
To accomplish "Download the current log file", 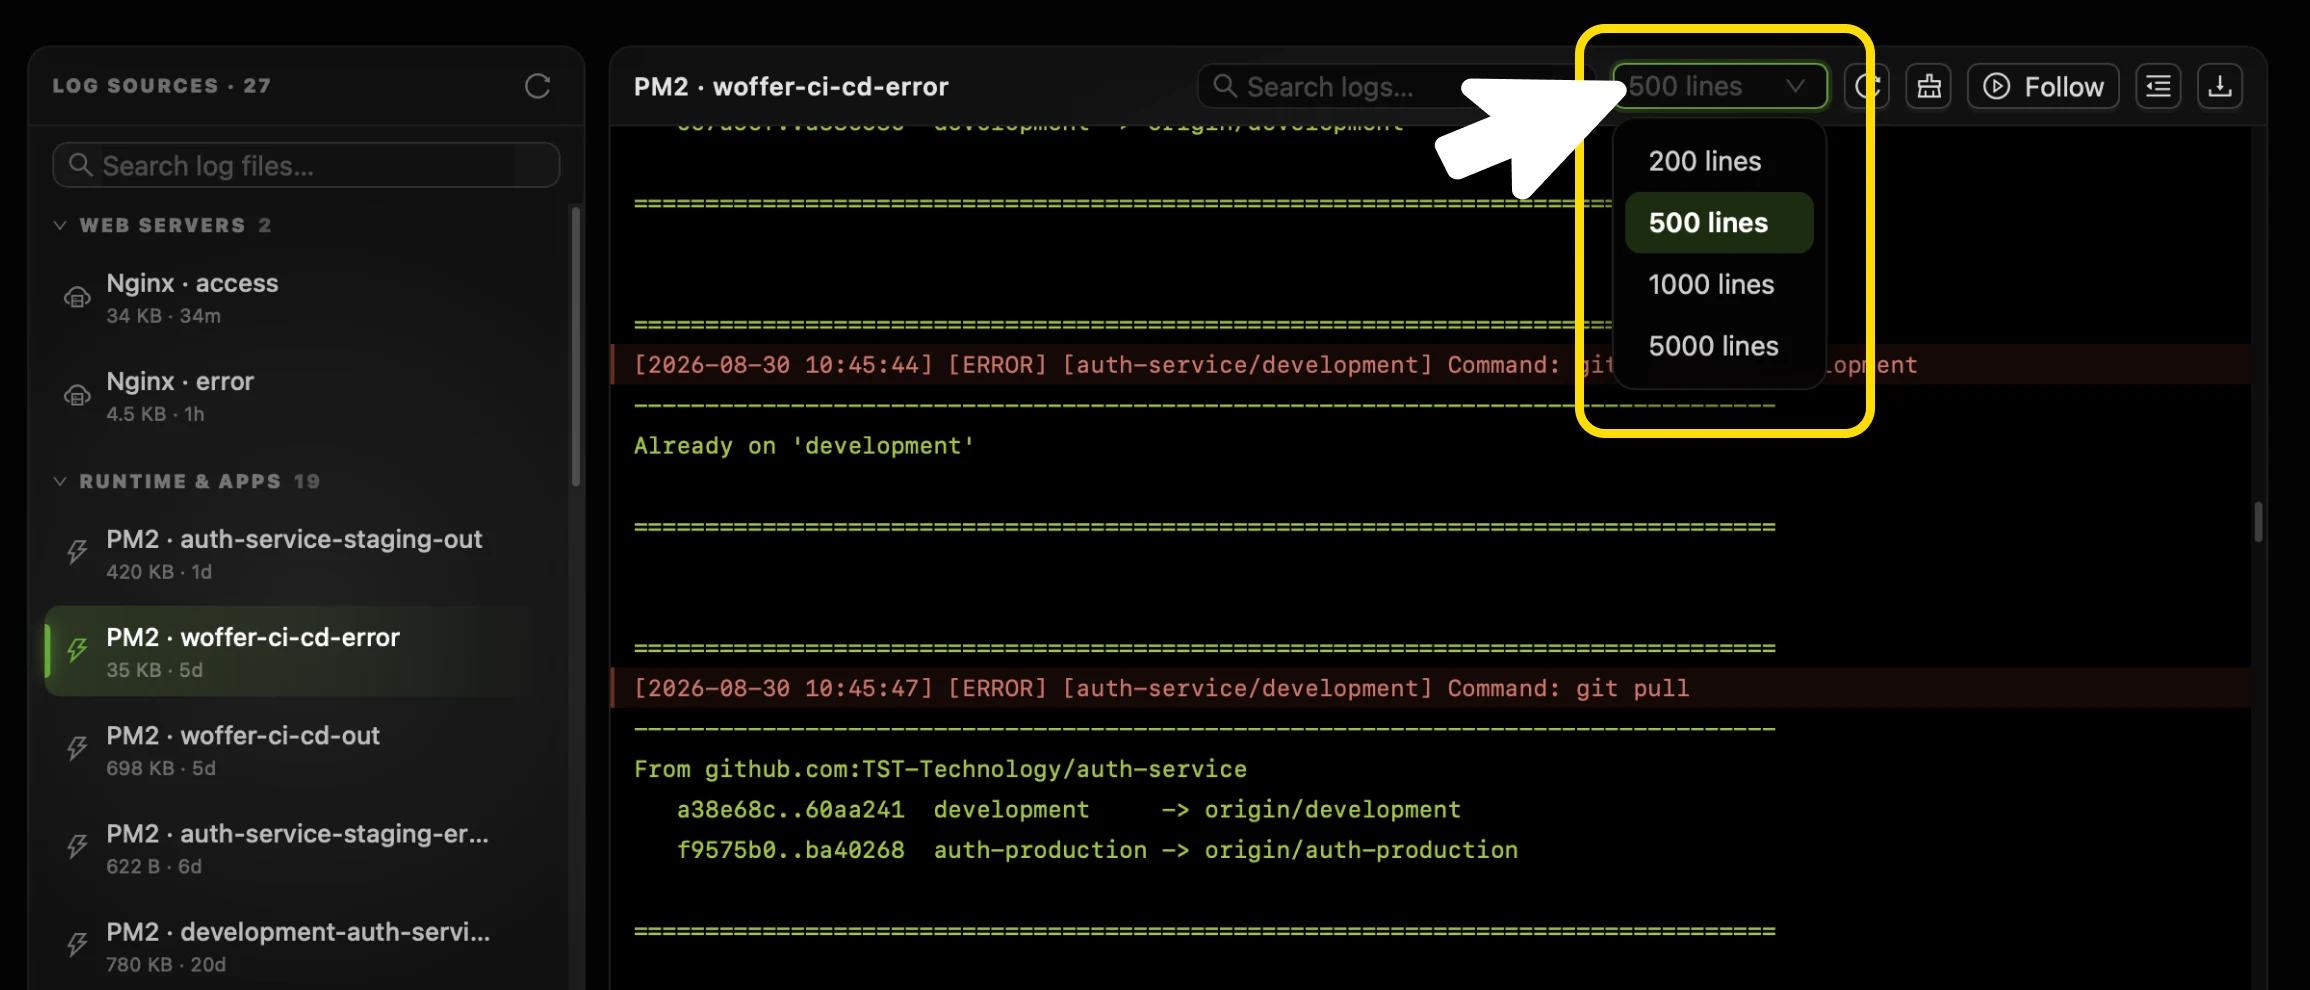I will pyautogui.click(x=2220, y=86).
